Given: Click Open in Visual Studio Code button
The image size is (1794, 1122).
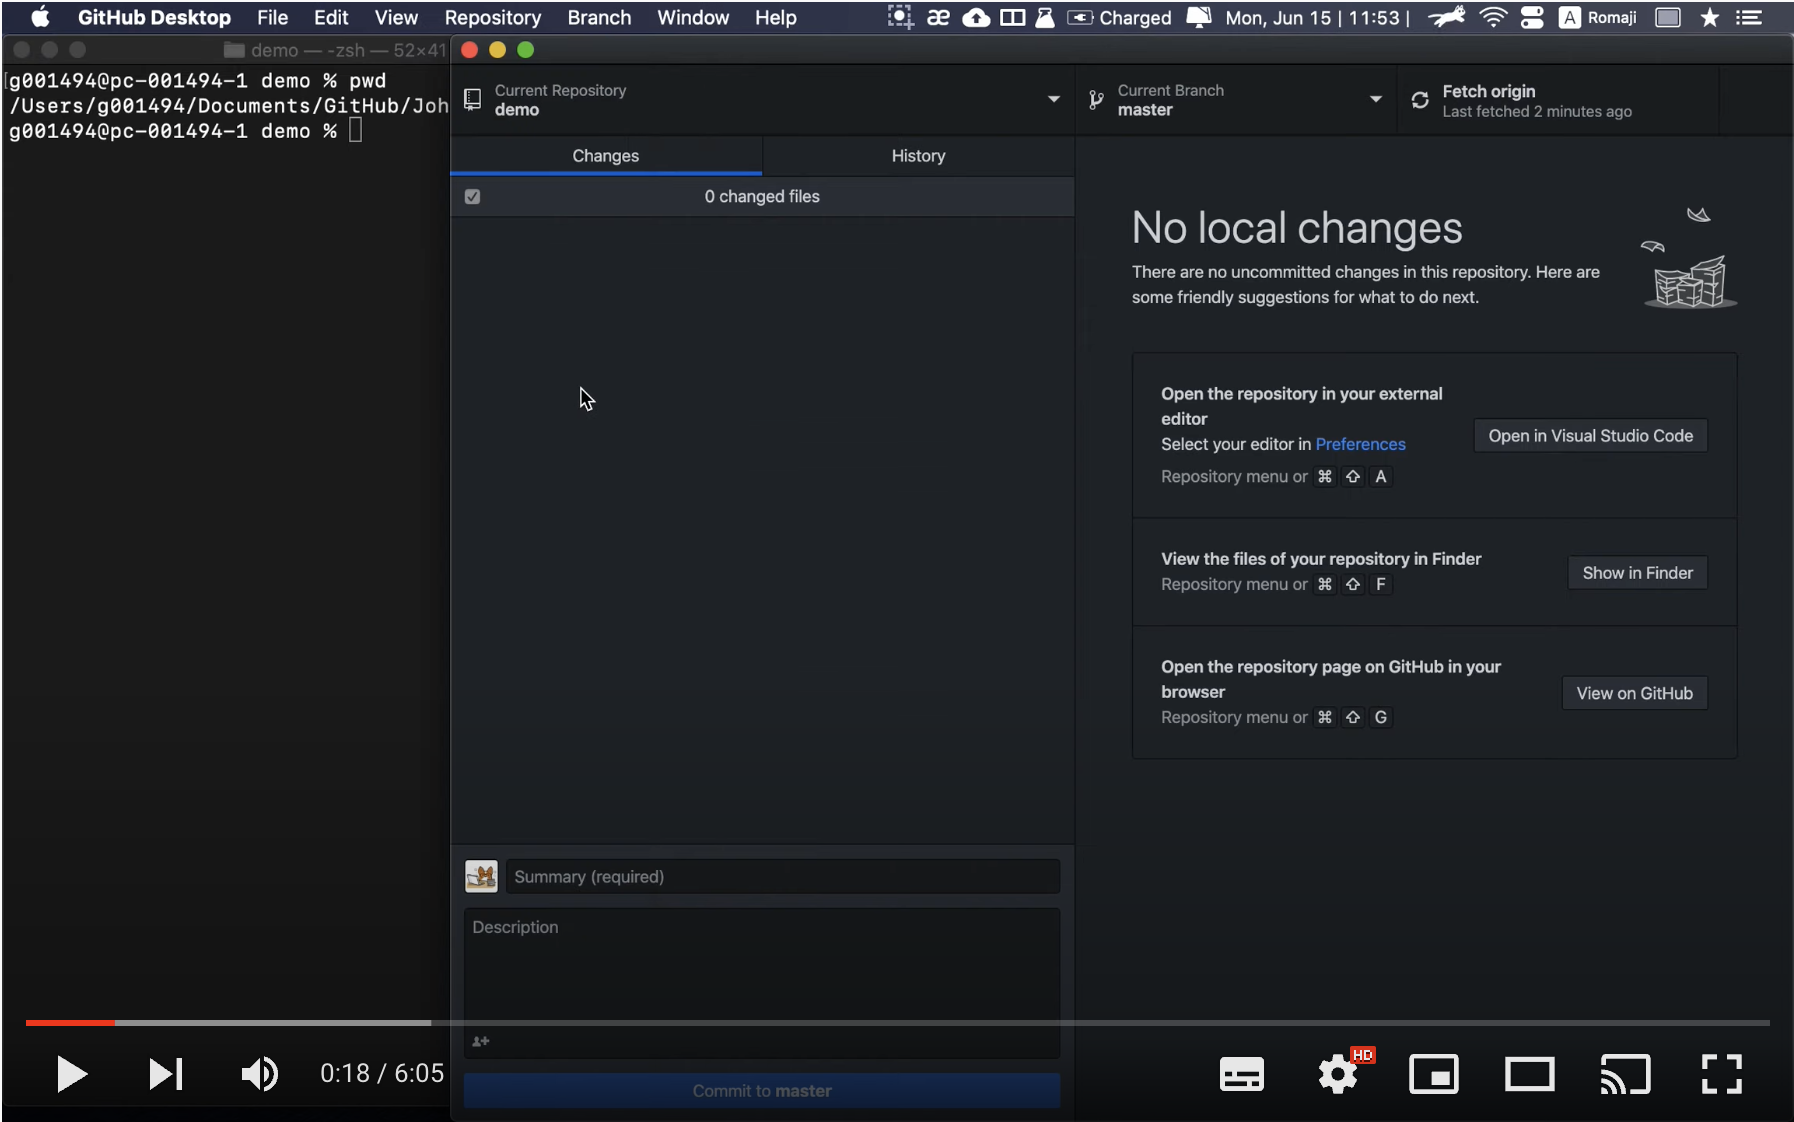Looking at the screenshot, I should (1590, 436).
